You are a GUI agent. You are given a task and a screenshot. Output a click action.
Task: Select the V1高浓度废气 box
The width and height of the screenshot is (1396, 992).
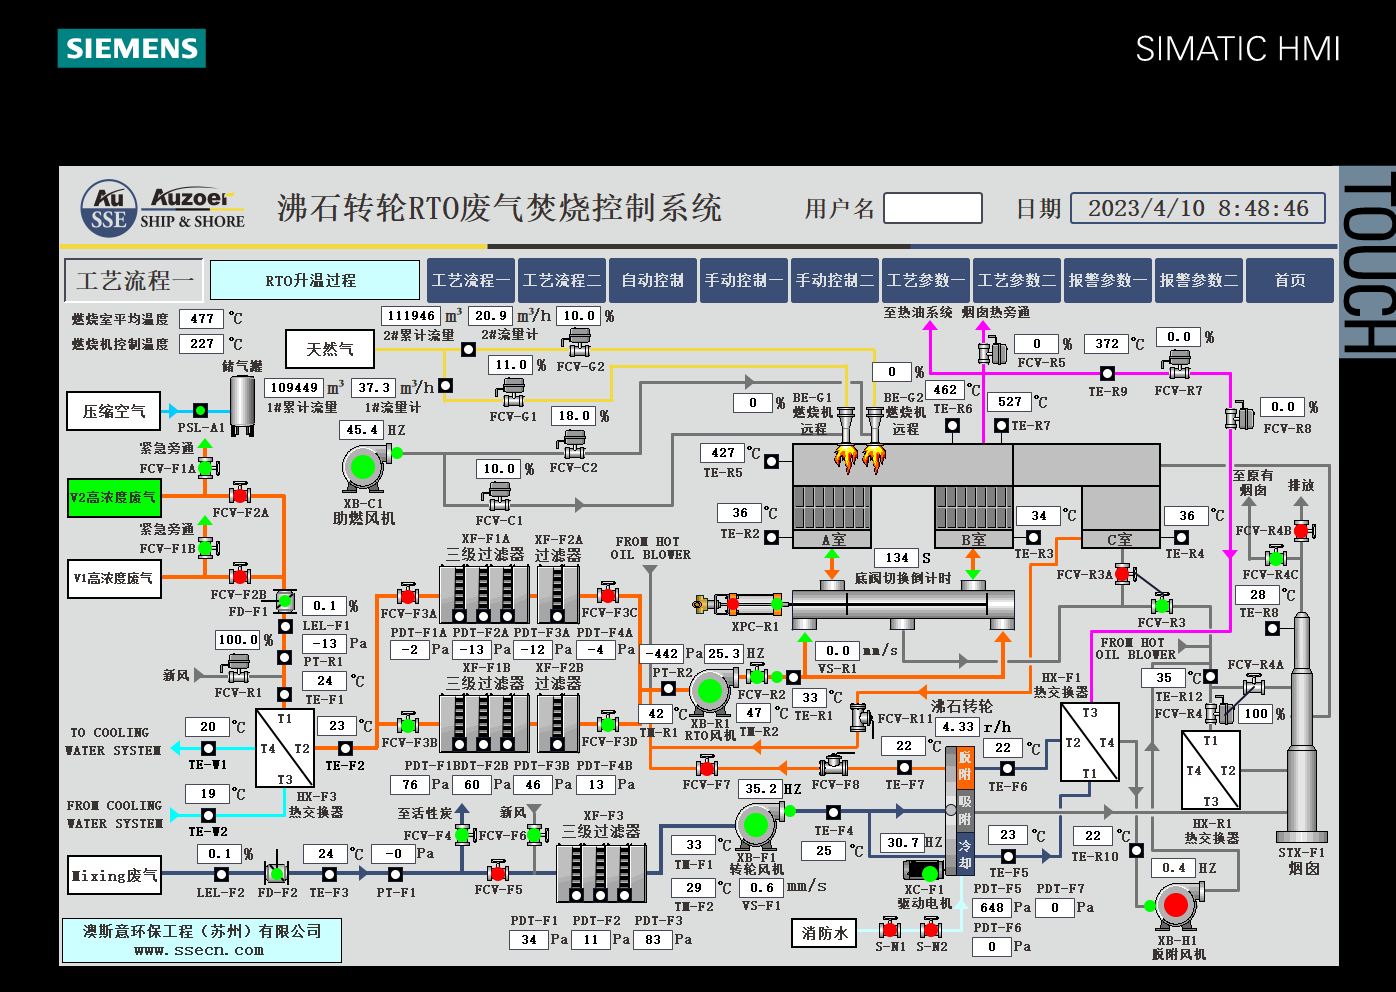click(x=114, y=578)
